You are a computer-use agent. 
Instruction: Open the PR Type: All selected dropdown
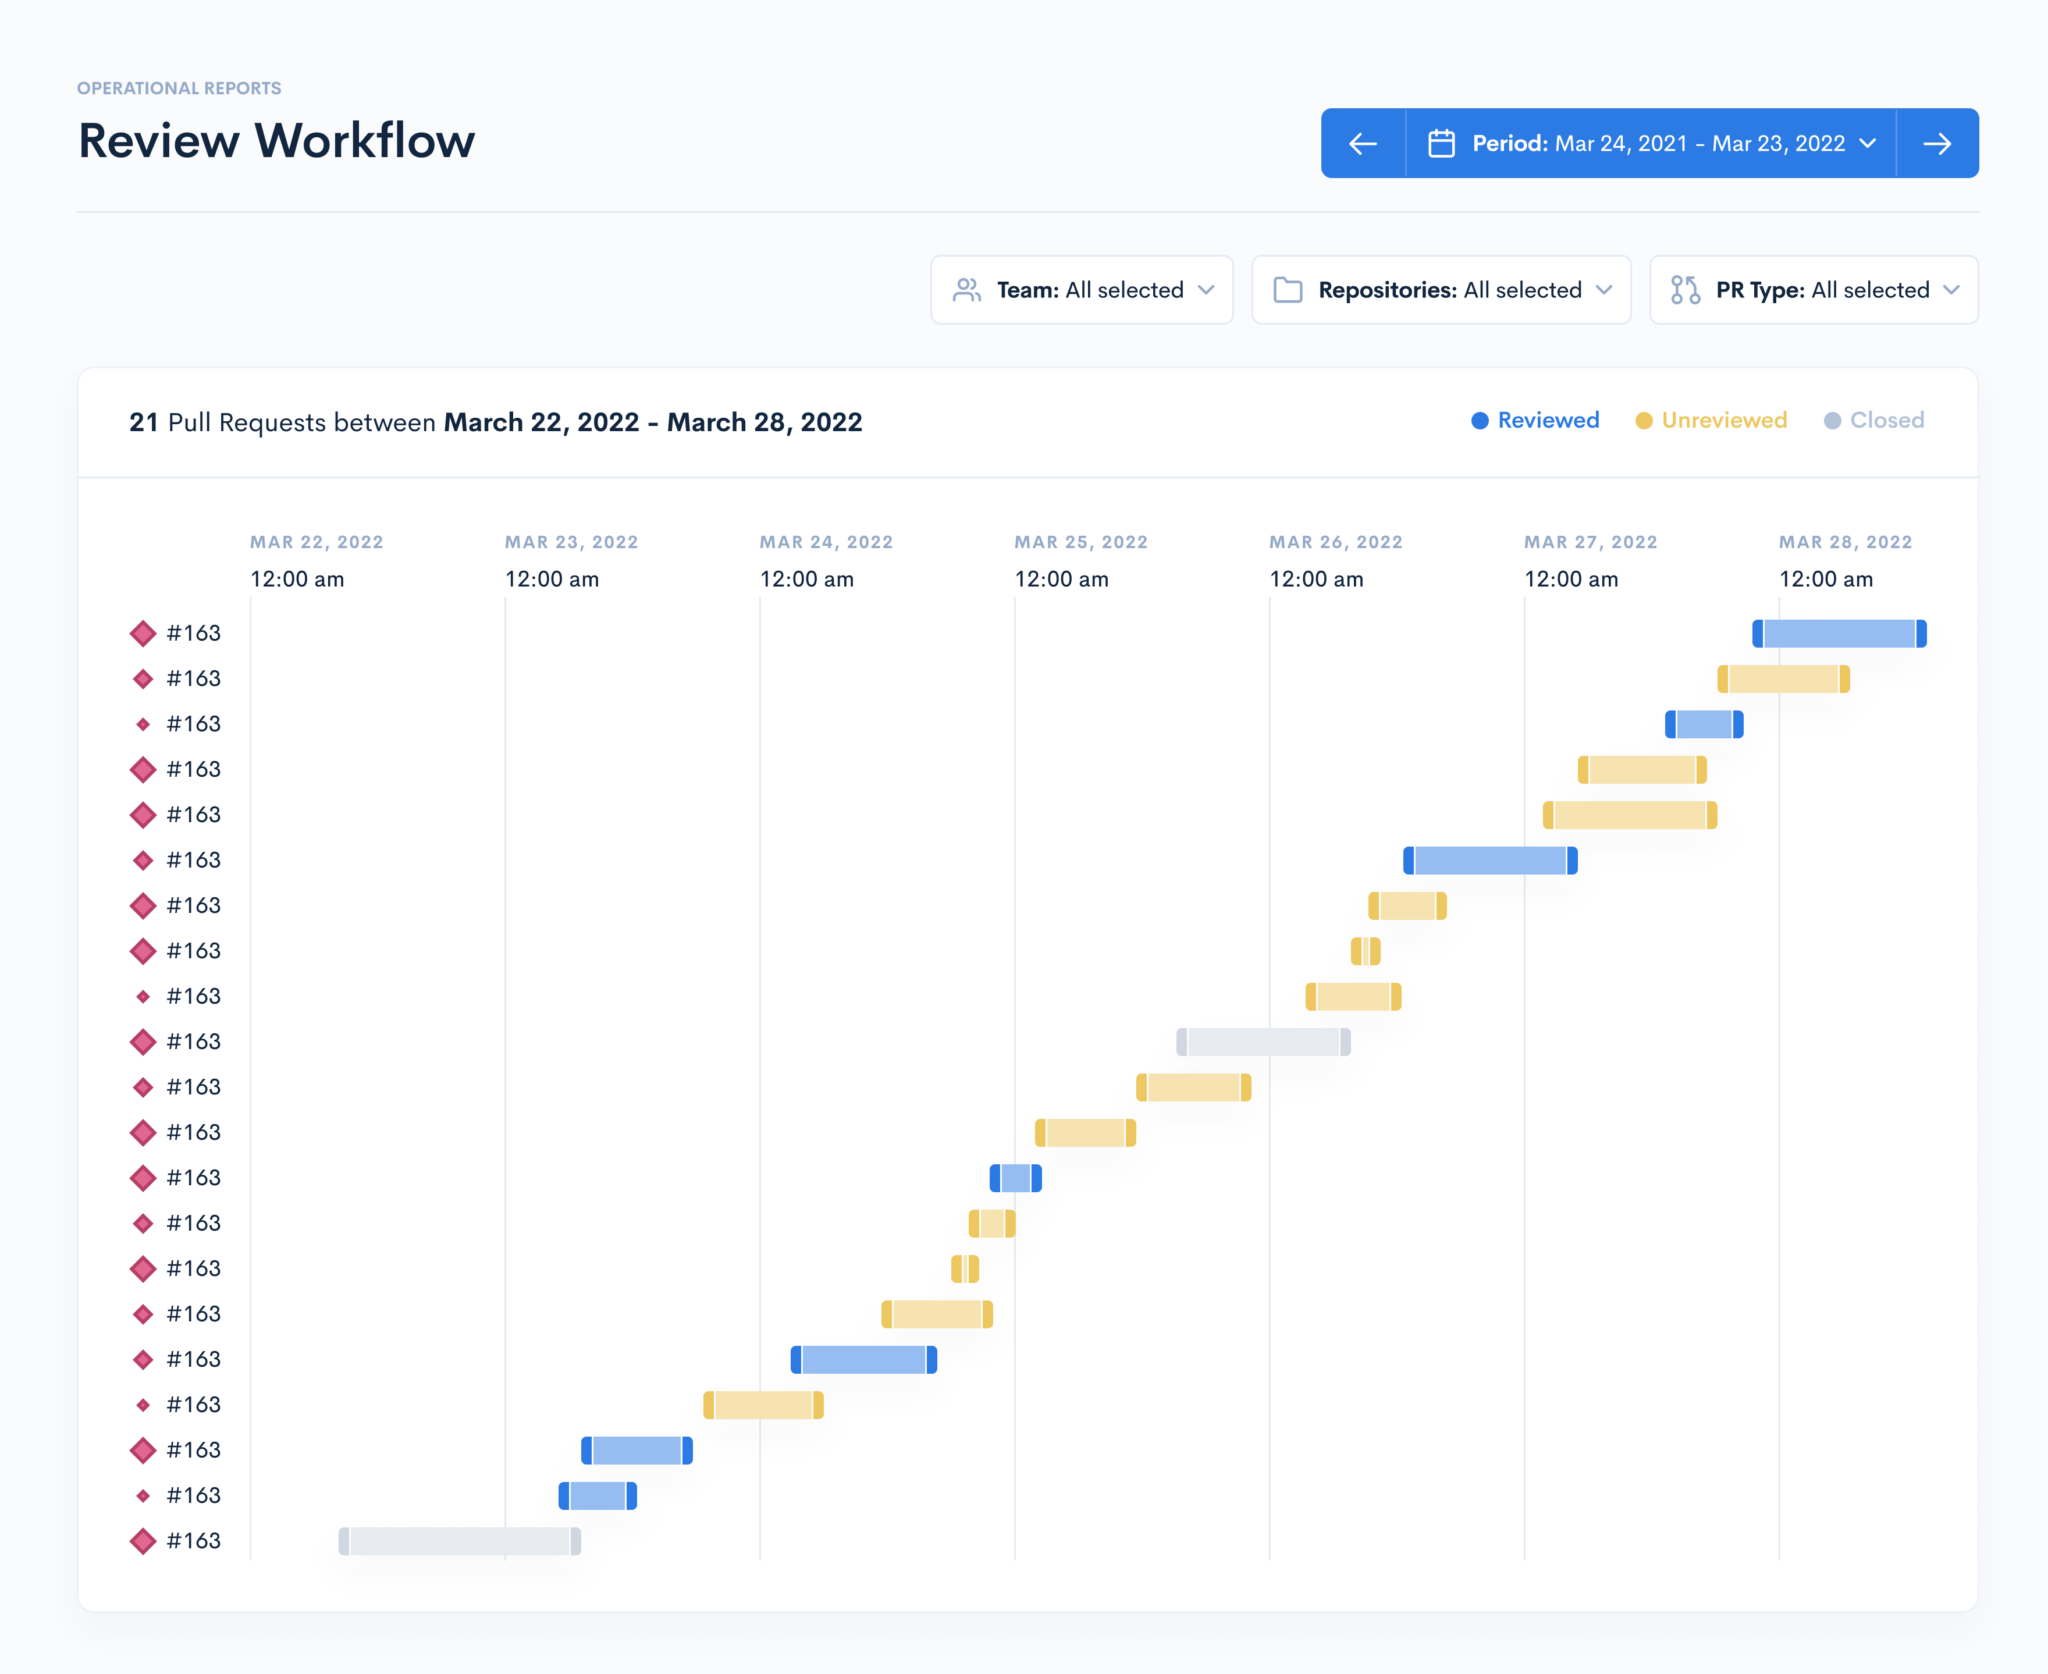[1813, 290]
